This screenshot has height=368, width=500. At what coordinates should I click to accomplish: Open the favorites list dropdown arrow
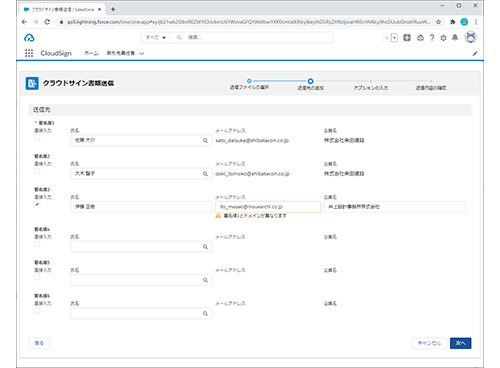coord(394,38)
